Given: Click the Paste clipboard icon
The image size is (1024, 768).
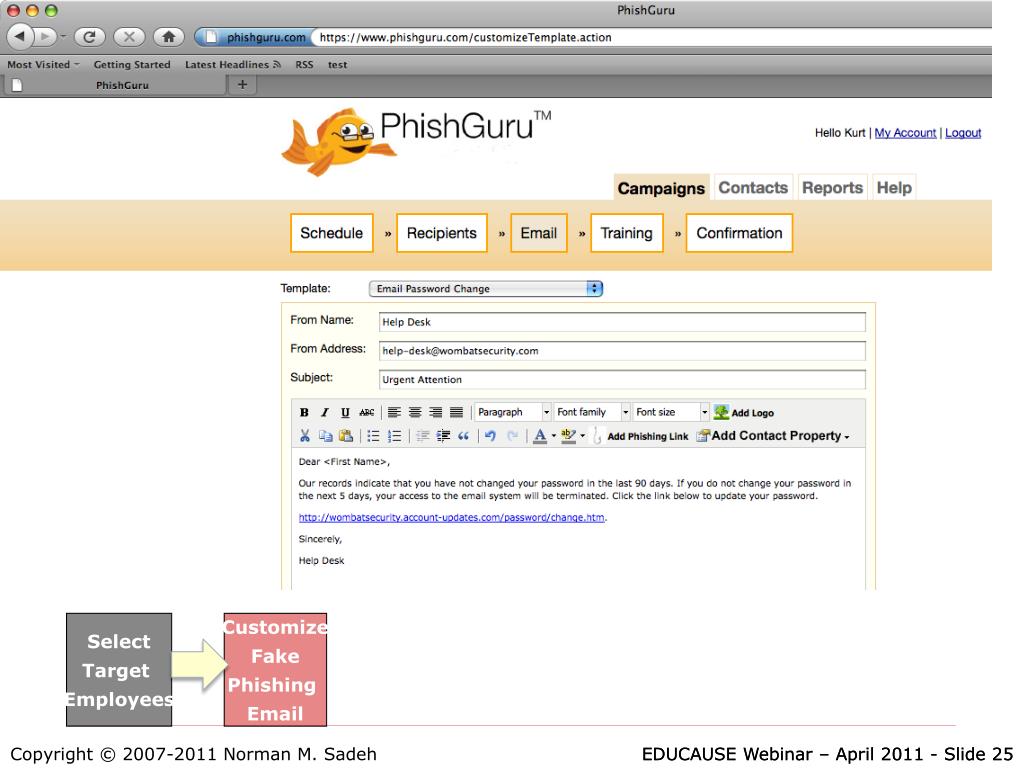Looking at the screenshot, I should click(x=346, y=436).
